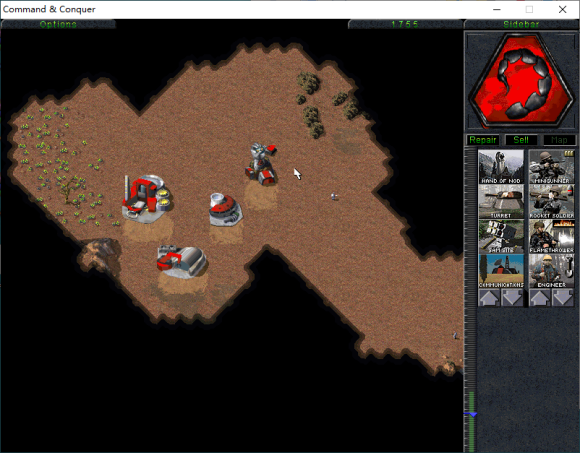Toggle Repair mode
This screenshot has width=580, height=453.
(482, 140)
